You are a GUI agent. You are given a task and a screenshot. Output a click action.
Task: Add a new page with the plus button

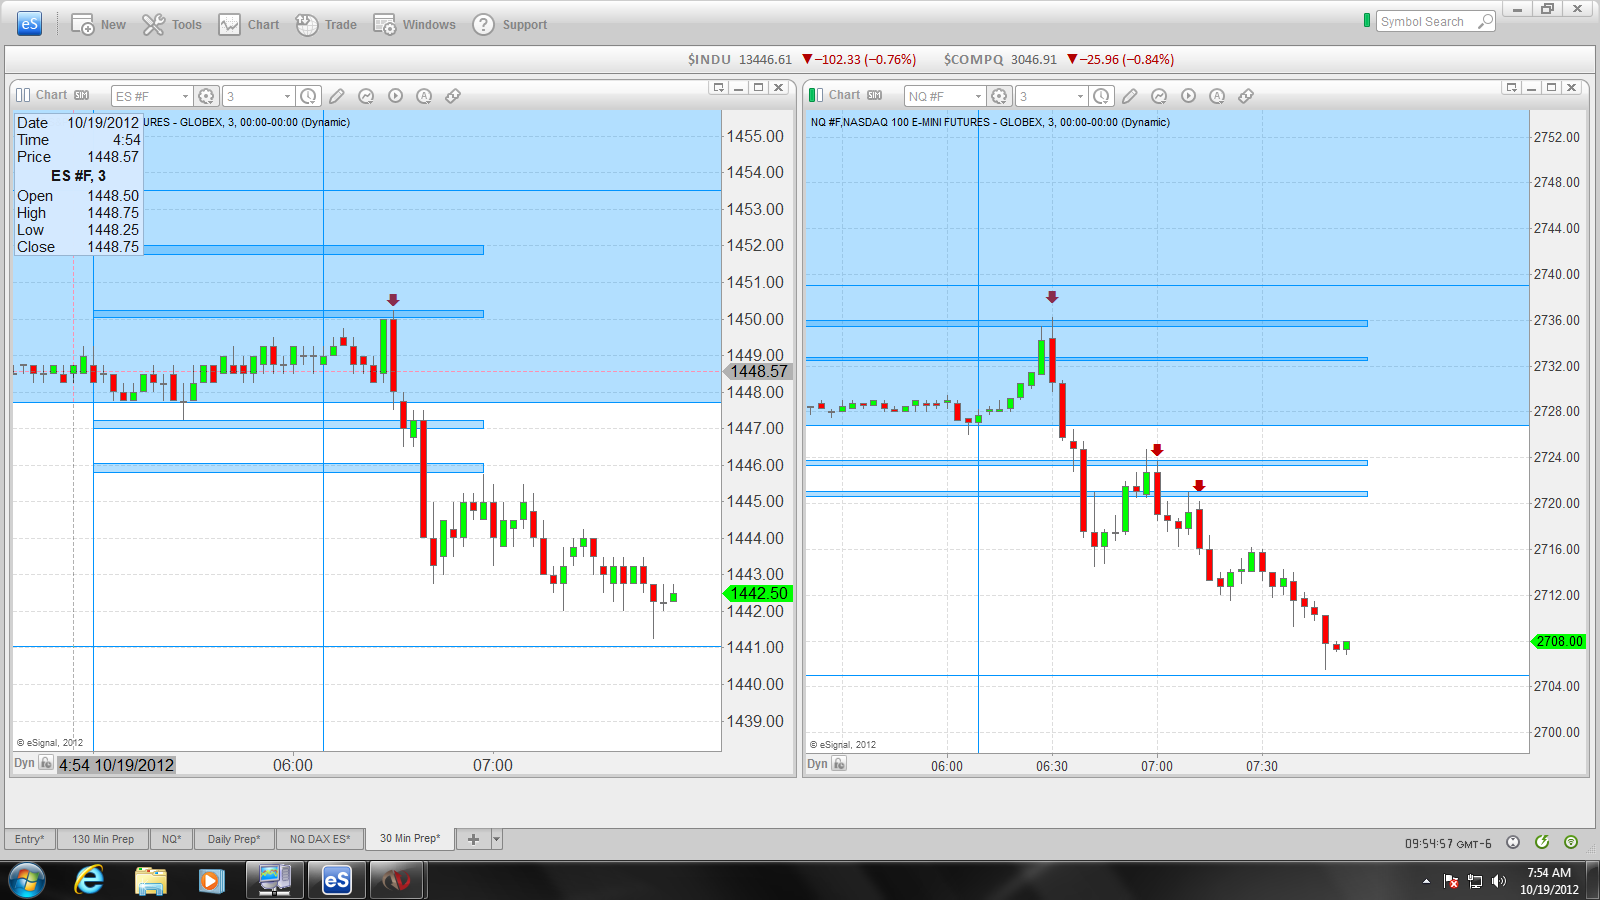(x=473, y=839)
